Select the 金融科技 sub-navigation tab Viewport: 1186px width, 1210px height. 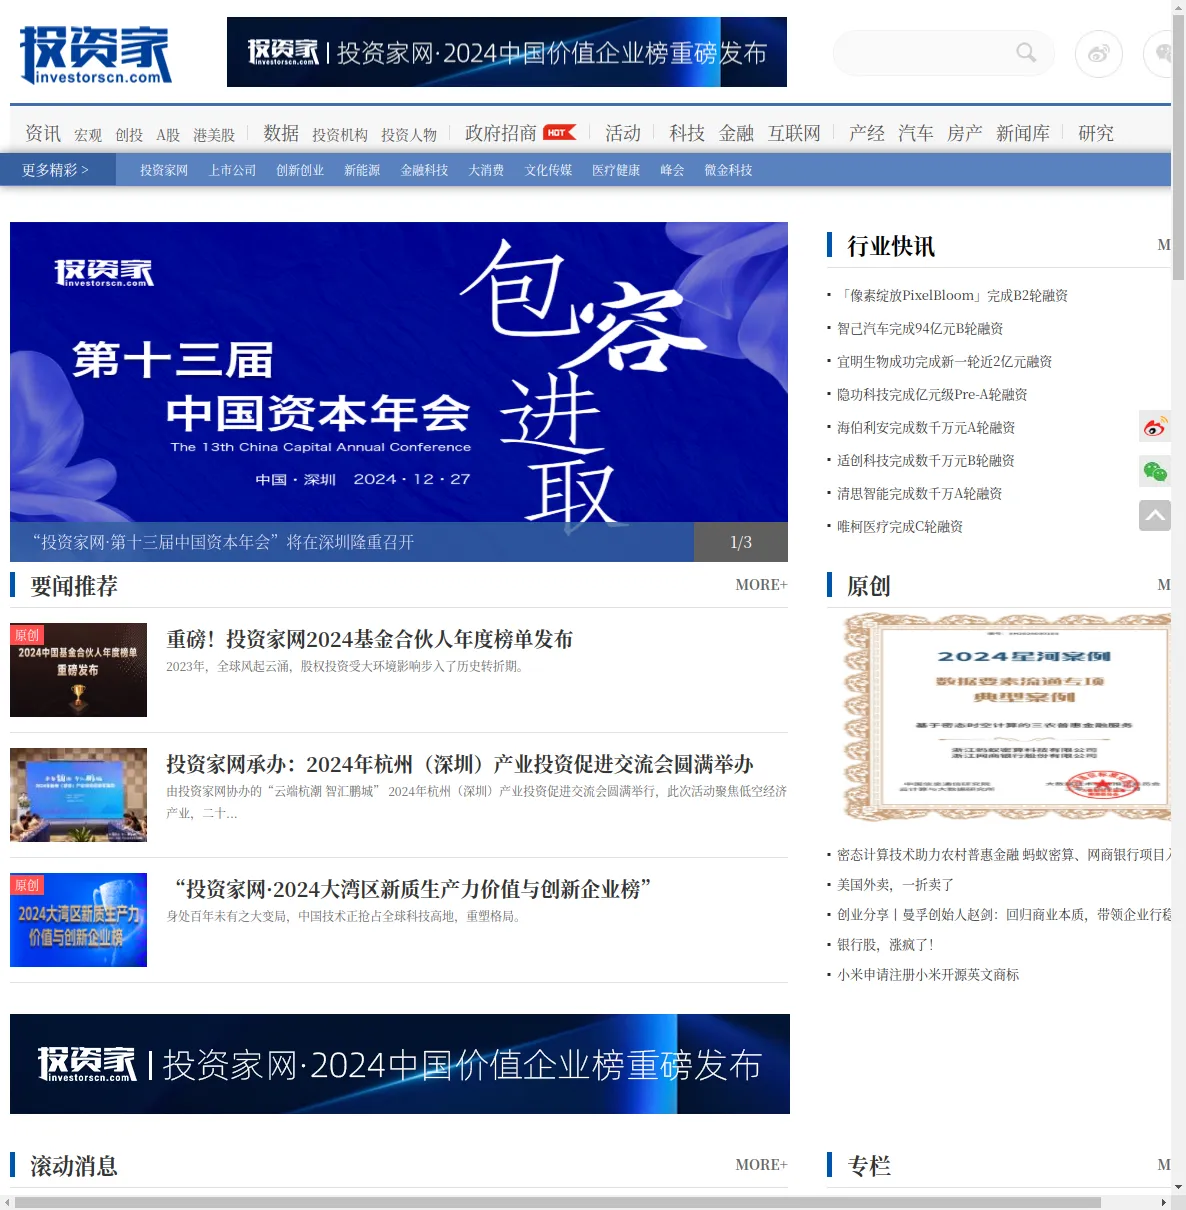click(x=425, y=170)
